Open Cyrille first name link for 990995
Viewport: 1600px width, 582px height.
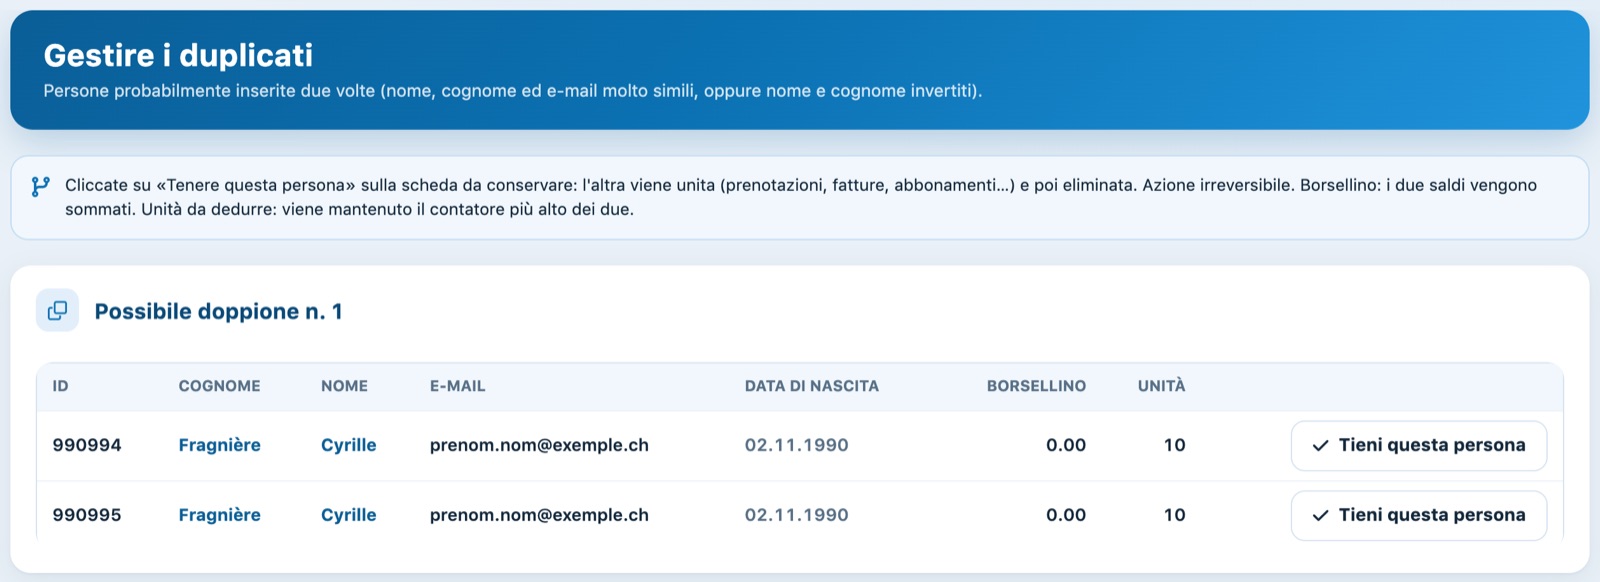point(348,515)
